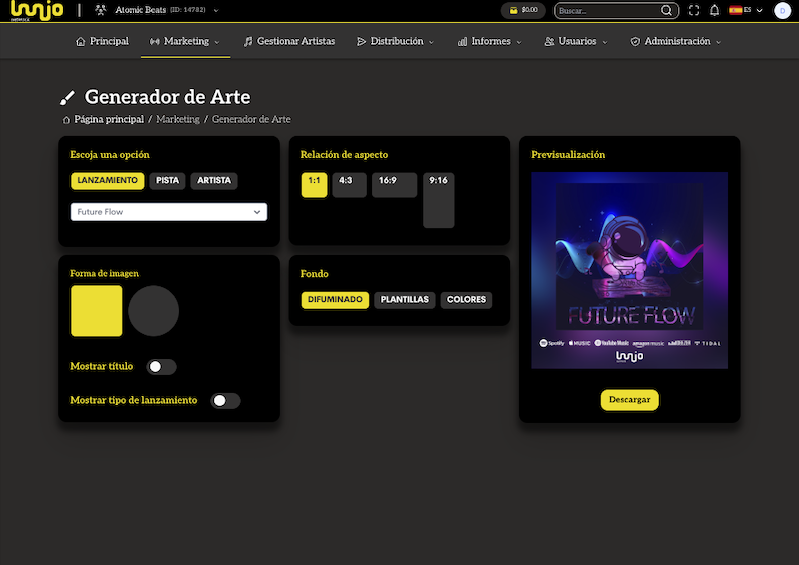Open the Administración nav item
Image resolution: width=799 pixels, height=565 pixels.
point(676,41)
